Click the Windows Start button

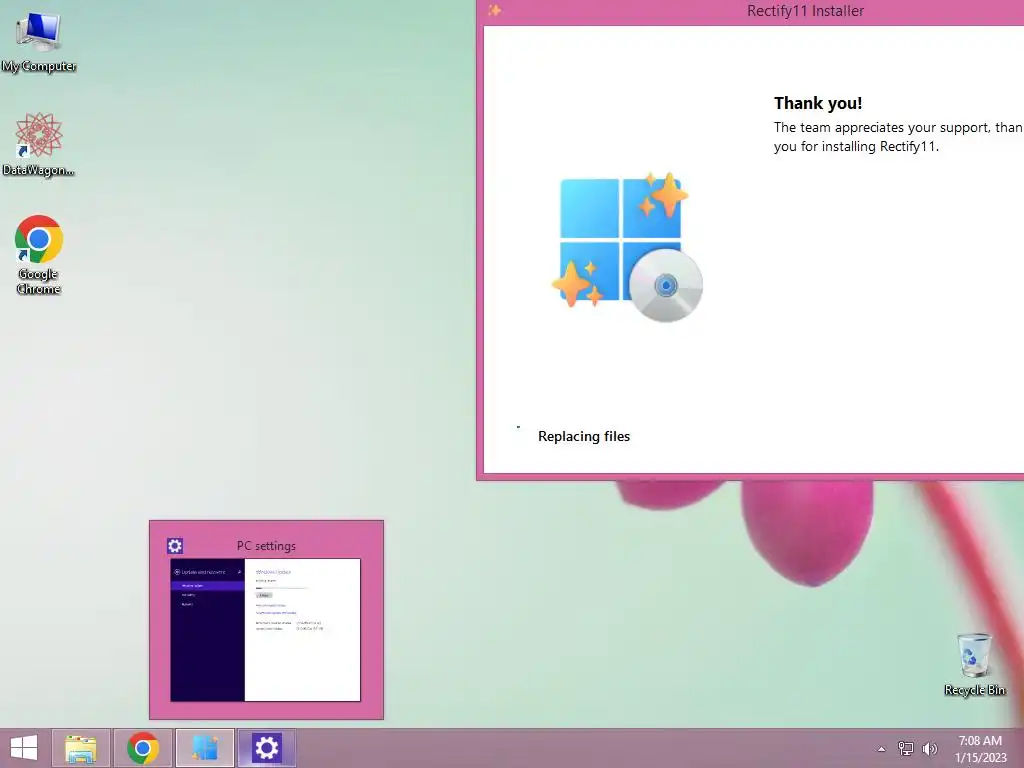pyautogui.click(x=24, y=748)
